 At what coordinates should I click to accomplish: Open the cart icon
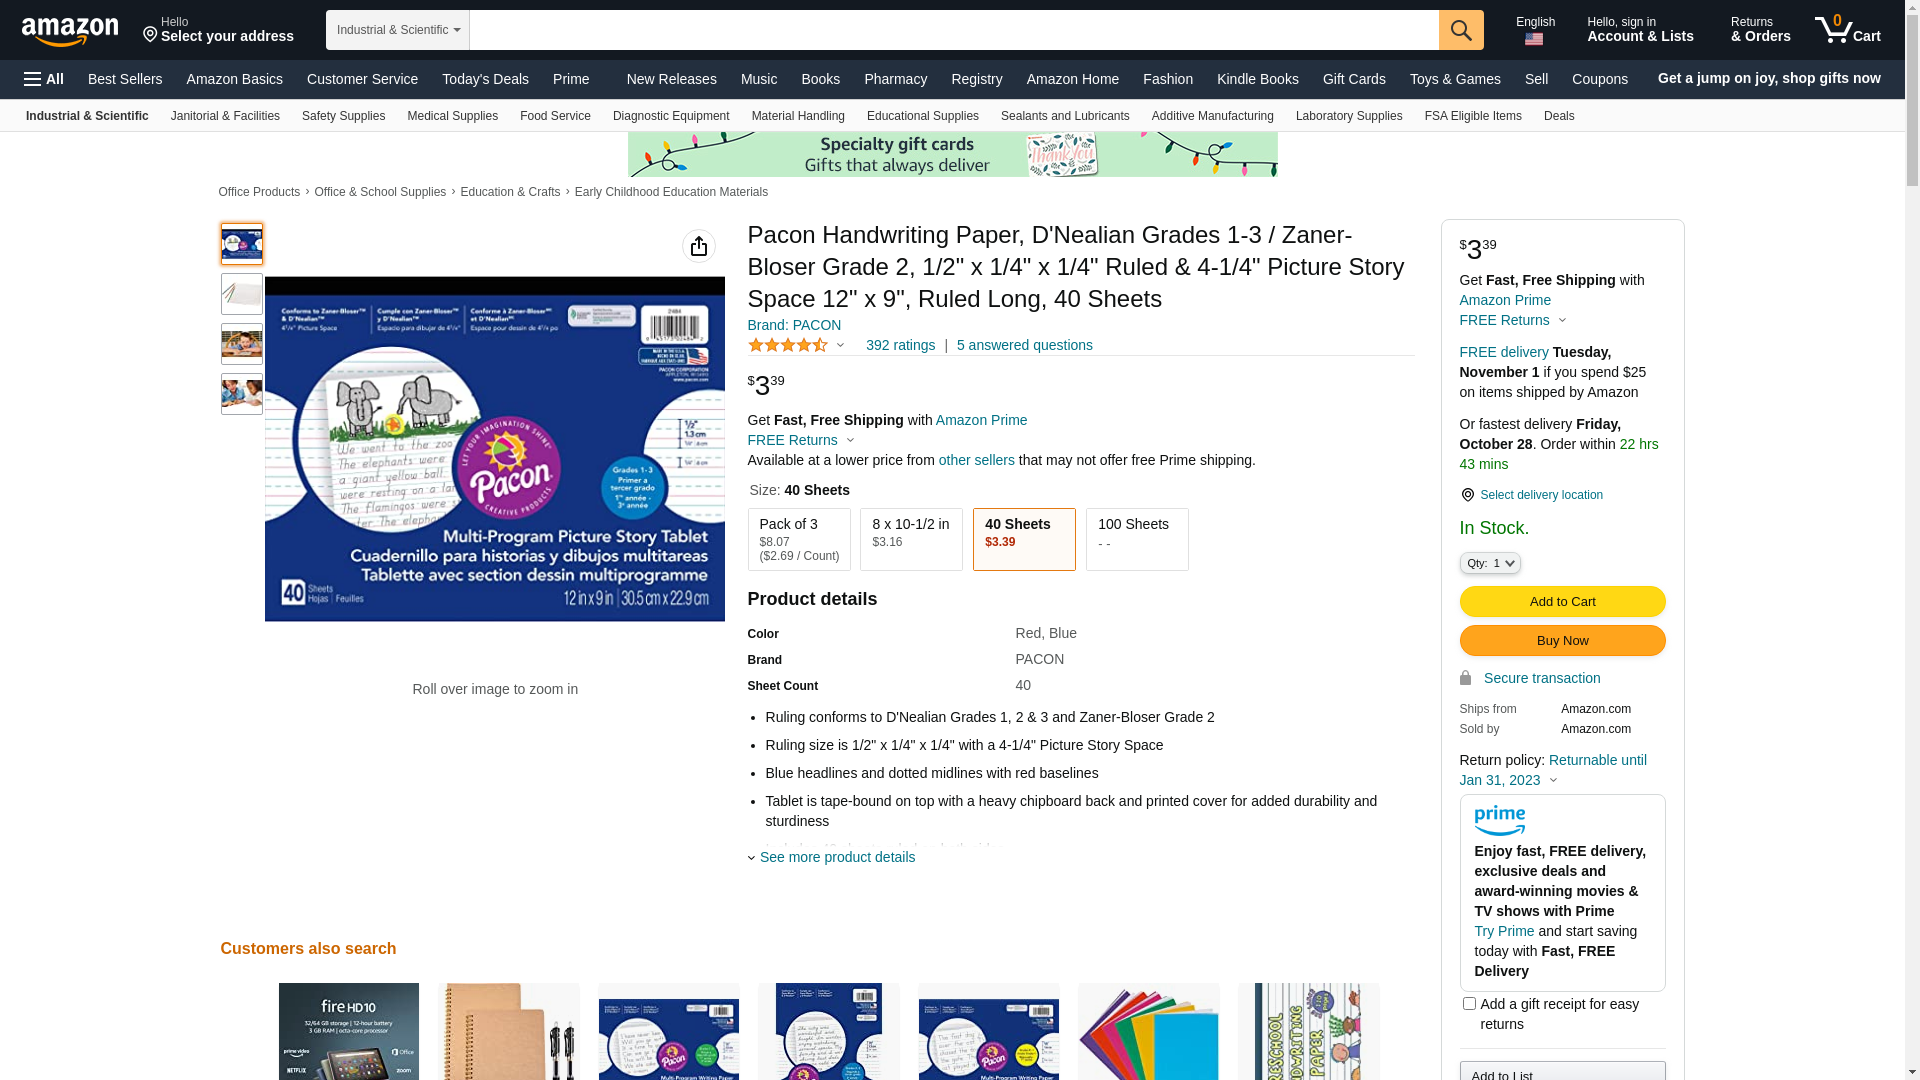[1847, 30]
